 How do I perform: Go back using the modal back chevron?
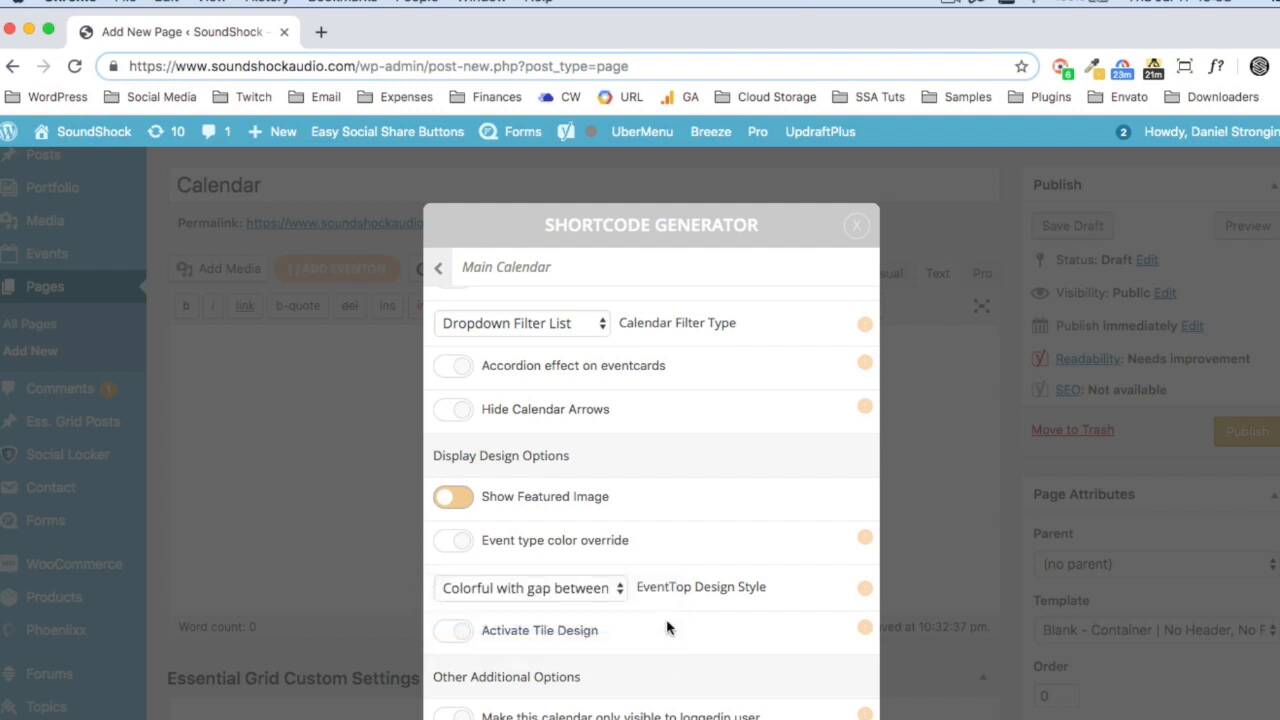(x=438, y=268)
